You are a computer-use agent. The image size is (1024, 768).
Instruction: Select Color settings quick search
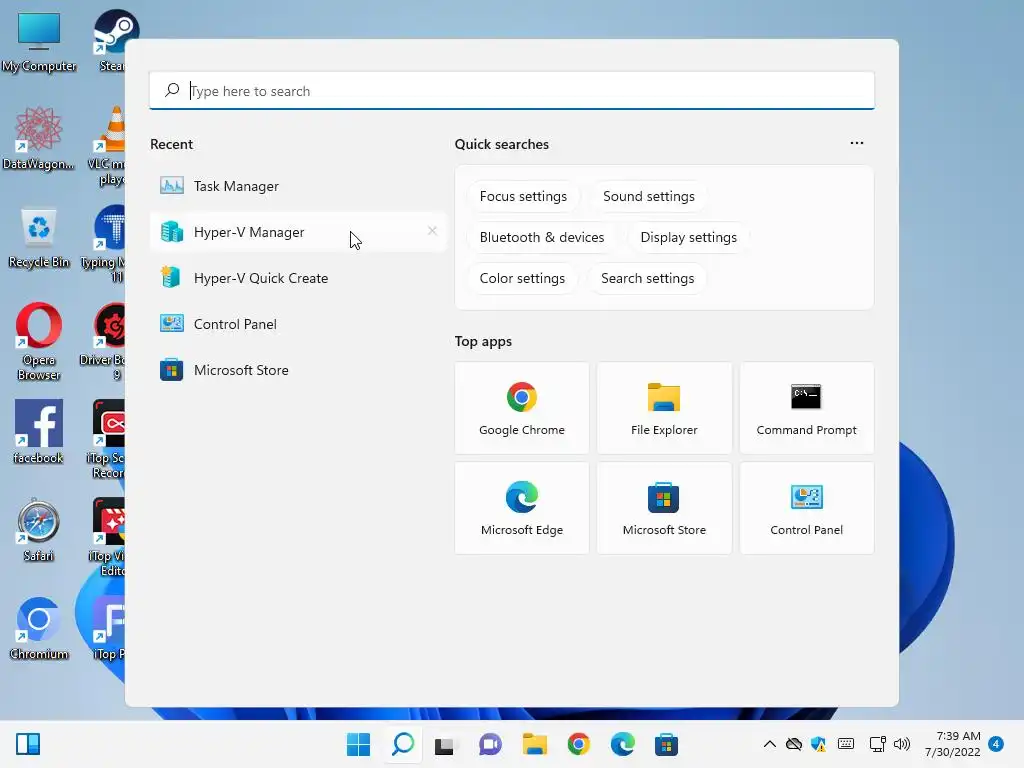point(522,279)
